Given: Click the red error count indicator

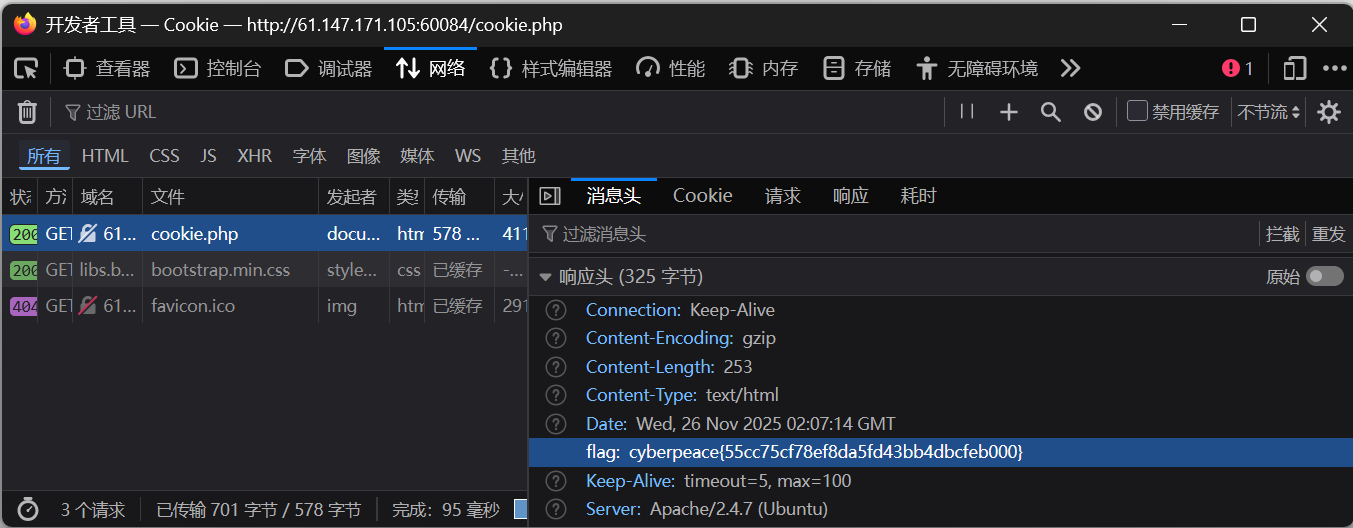Looking at the screenshot, I should (x=1237, y=68).
